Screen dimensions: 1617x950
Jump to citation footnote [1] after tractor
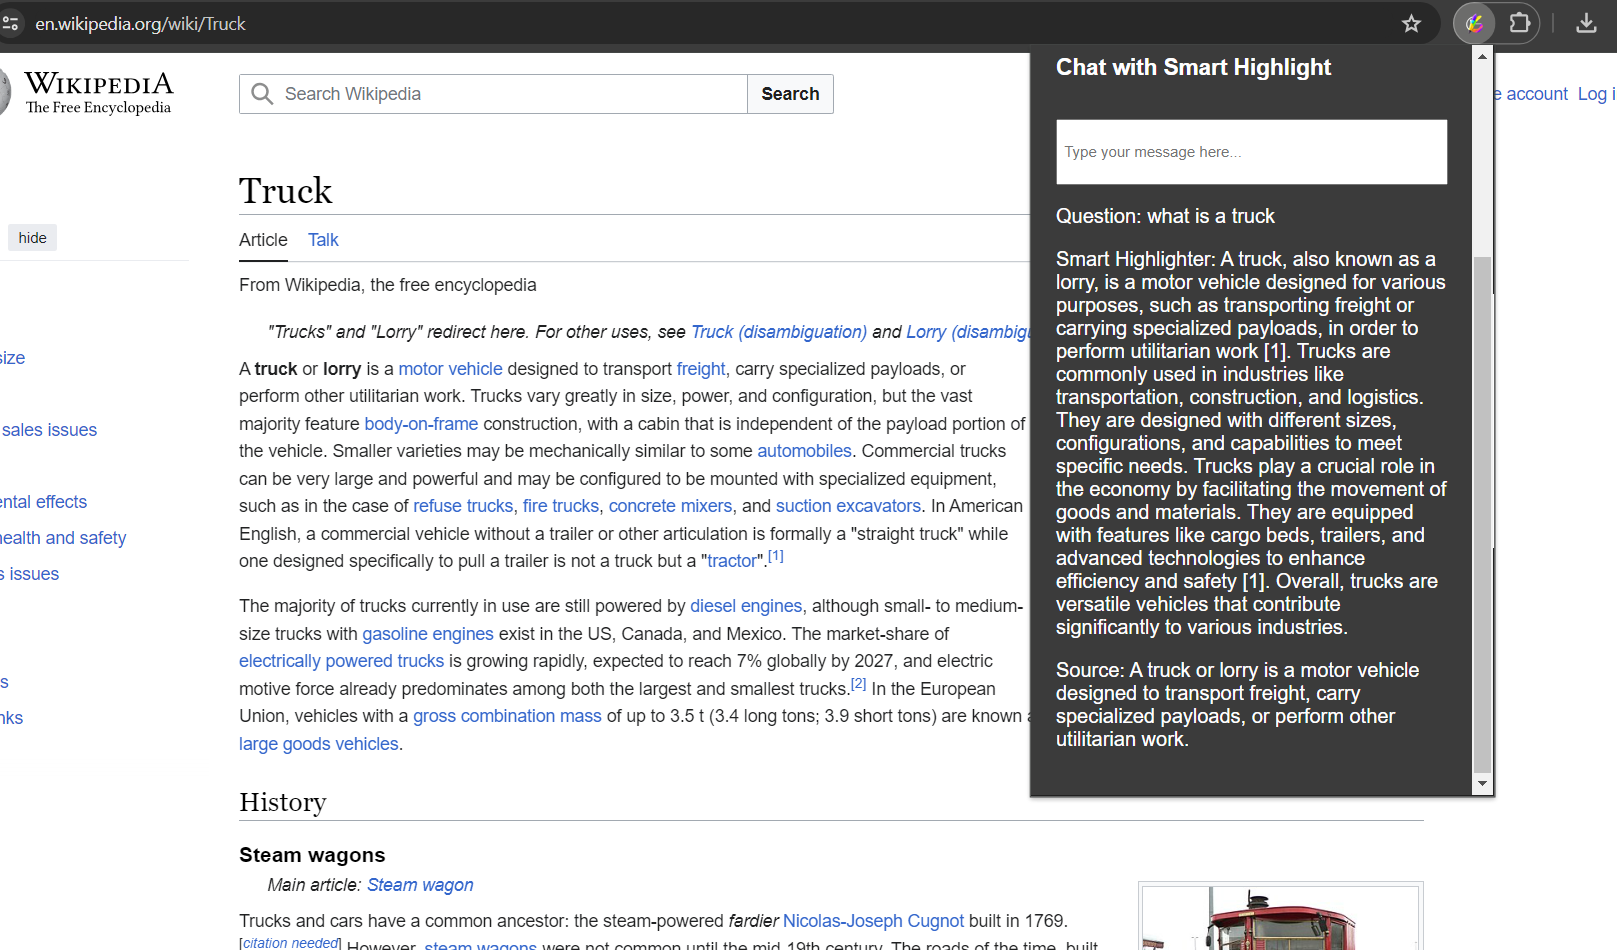tap(776, 556)
